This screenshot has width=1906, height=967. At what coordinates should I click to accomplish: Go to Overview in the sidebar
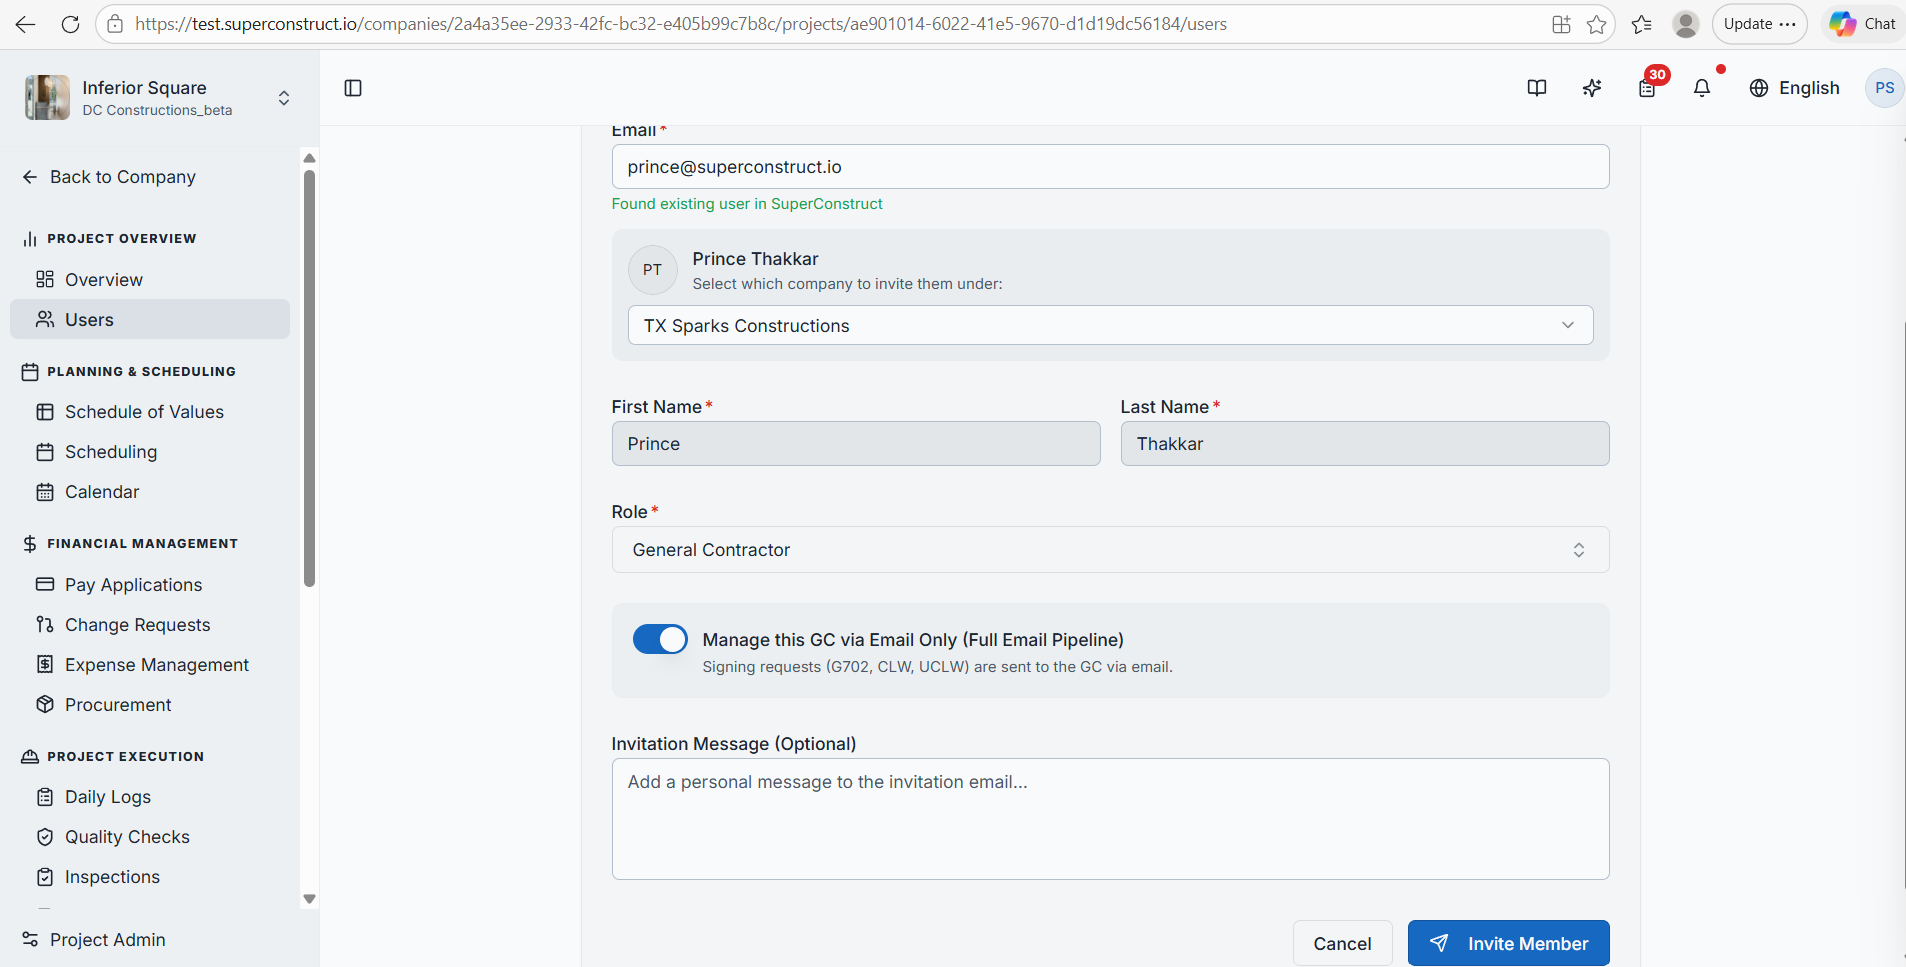[x=150, y=280]
